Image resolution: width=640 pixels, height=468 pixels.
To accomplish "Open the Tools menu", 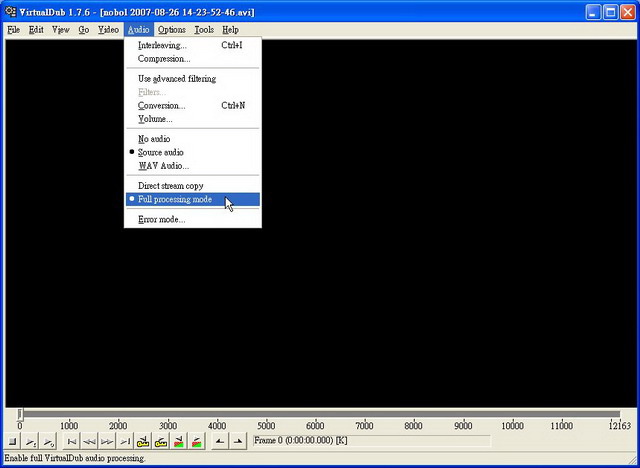I will pos(204,30).
